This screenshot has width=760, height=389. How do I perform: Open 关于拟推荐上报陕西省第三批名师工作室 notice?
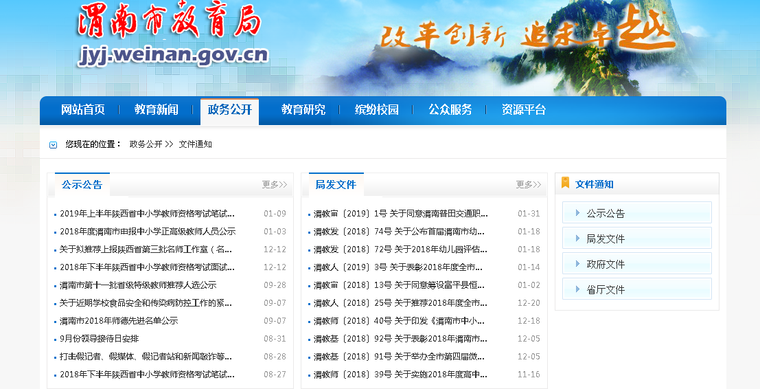145,249
